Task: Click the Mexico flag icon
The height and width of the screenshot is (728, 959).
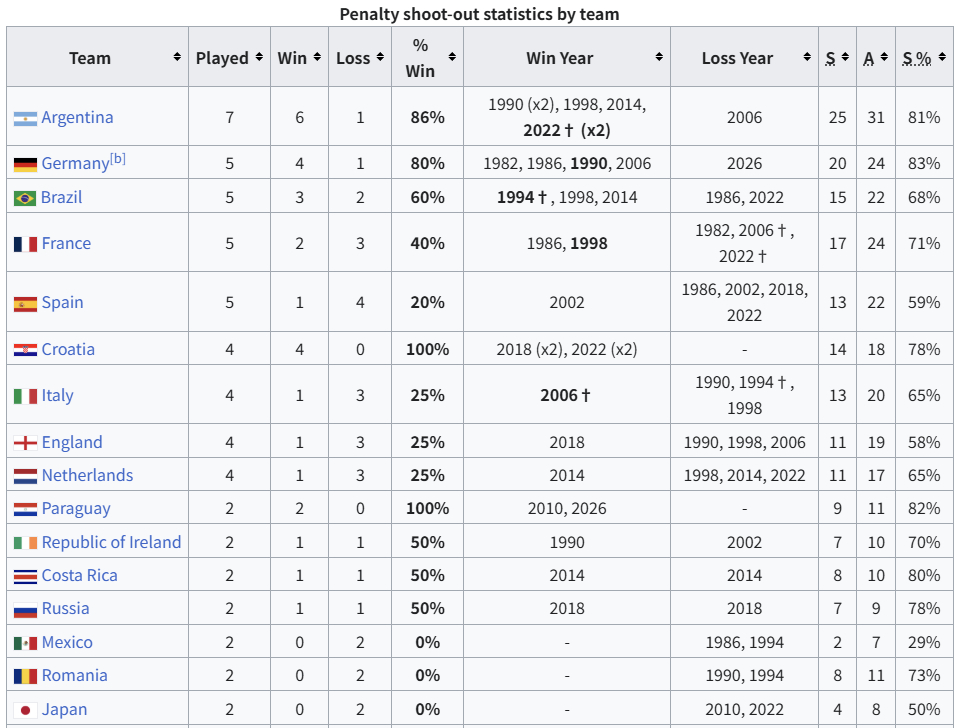Action: [25, 643]
